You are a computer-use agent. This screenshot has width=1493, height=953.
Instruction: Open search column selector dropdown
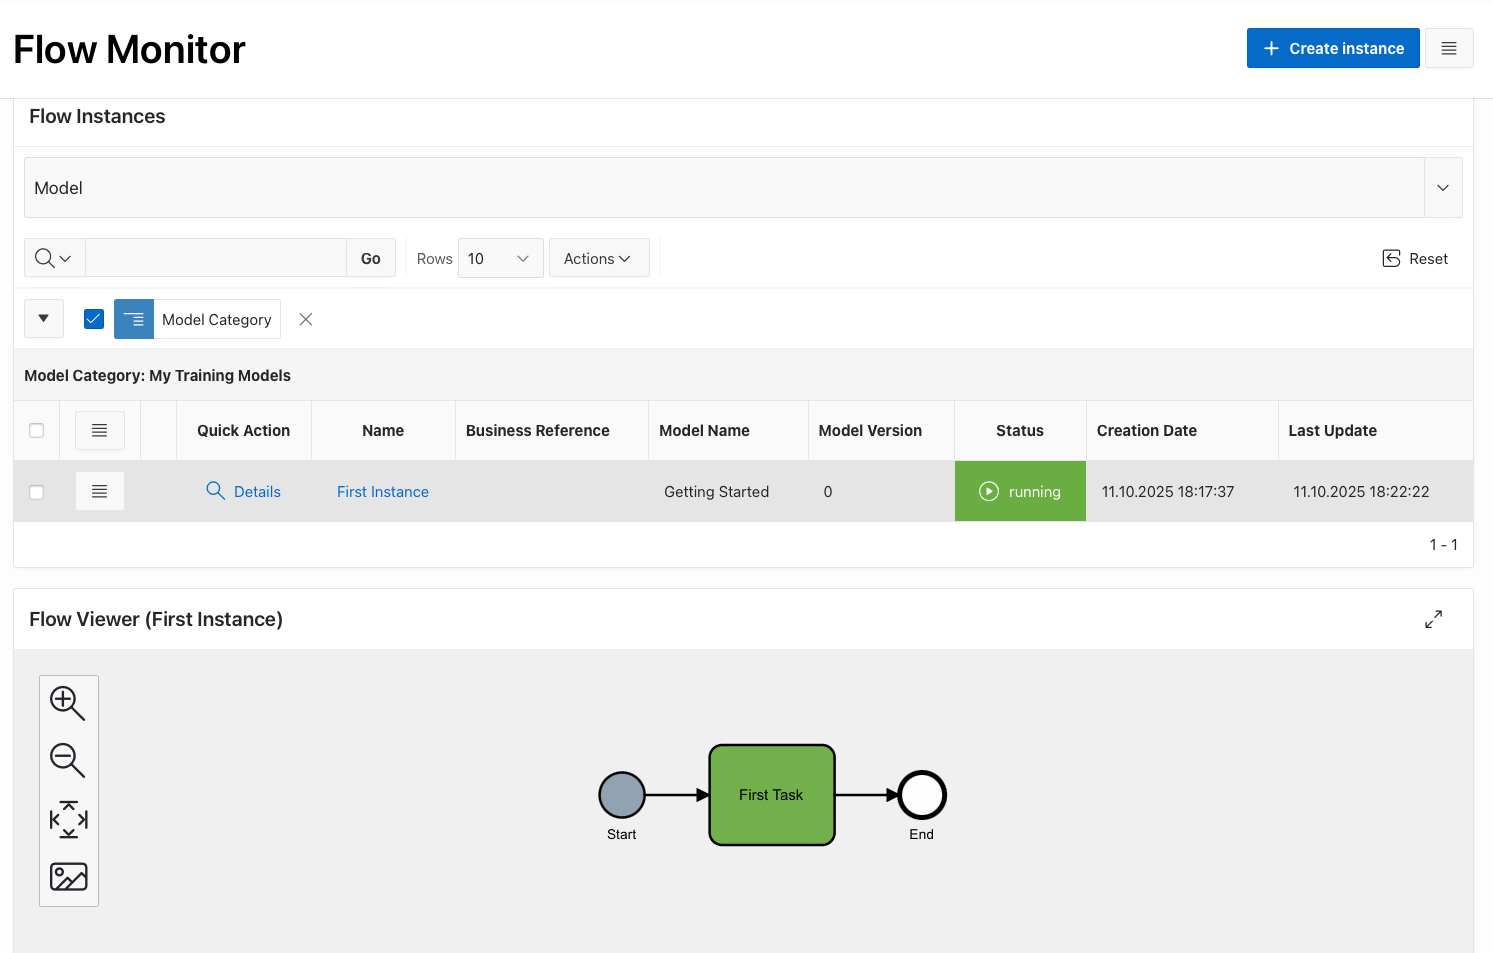click(54, 258)
